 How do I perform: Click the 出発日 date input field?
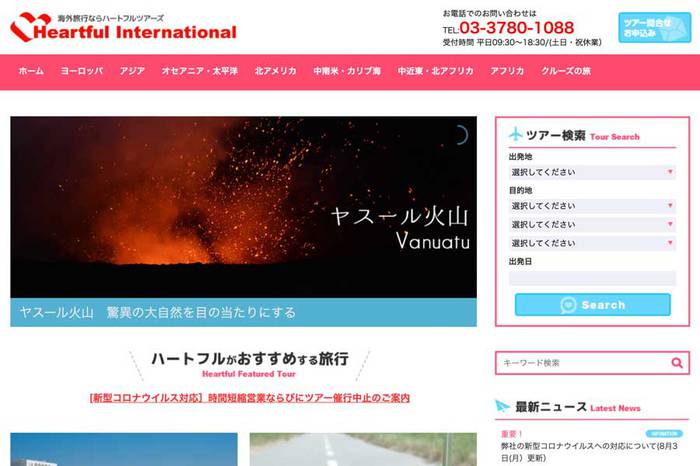pyautogui.click(x=592, y=278)
